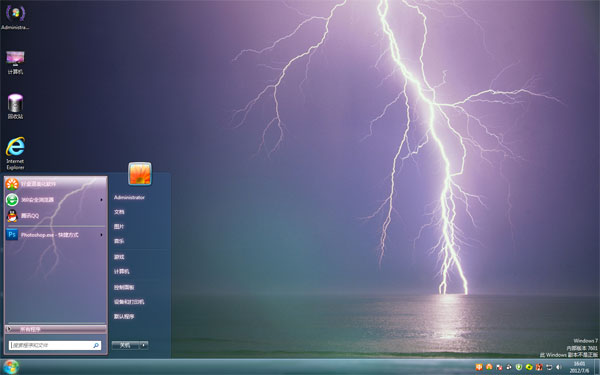600x375 pixels.
Task: Click the red and white tray icon
Action: coord(539,367)
